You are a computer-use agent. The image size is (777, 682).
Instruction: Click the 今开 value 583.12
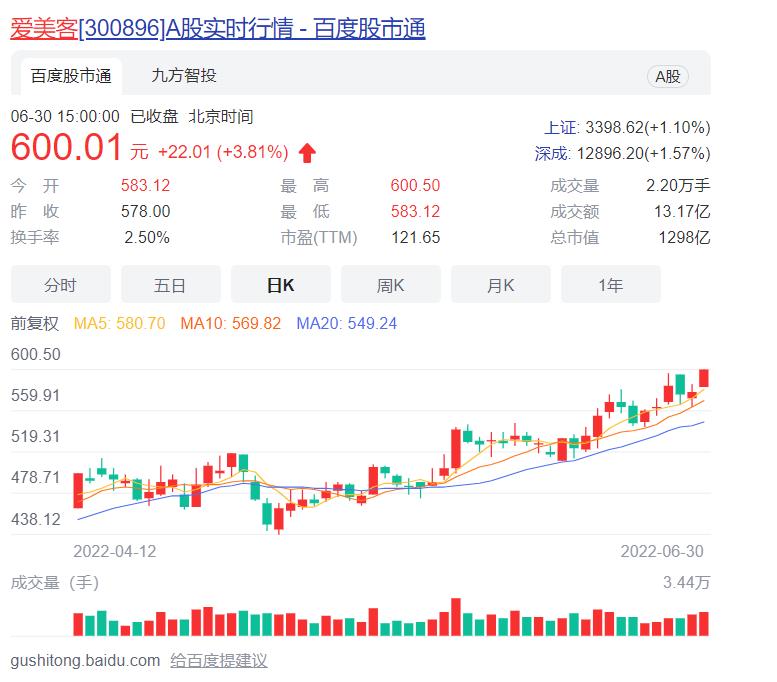(x=145, y=185)
